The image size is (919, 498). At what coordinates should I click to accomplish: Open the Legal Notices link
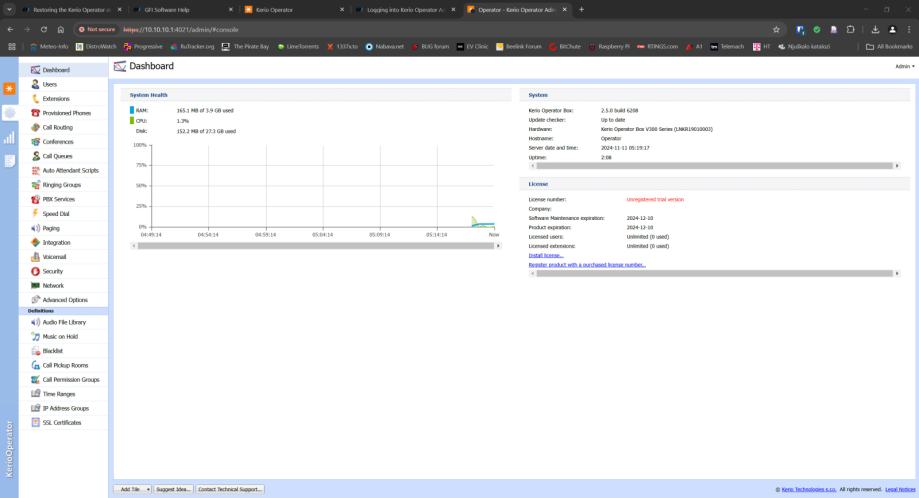pyautogui.click(x=900, y=489)
